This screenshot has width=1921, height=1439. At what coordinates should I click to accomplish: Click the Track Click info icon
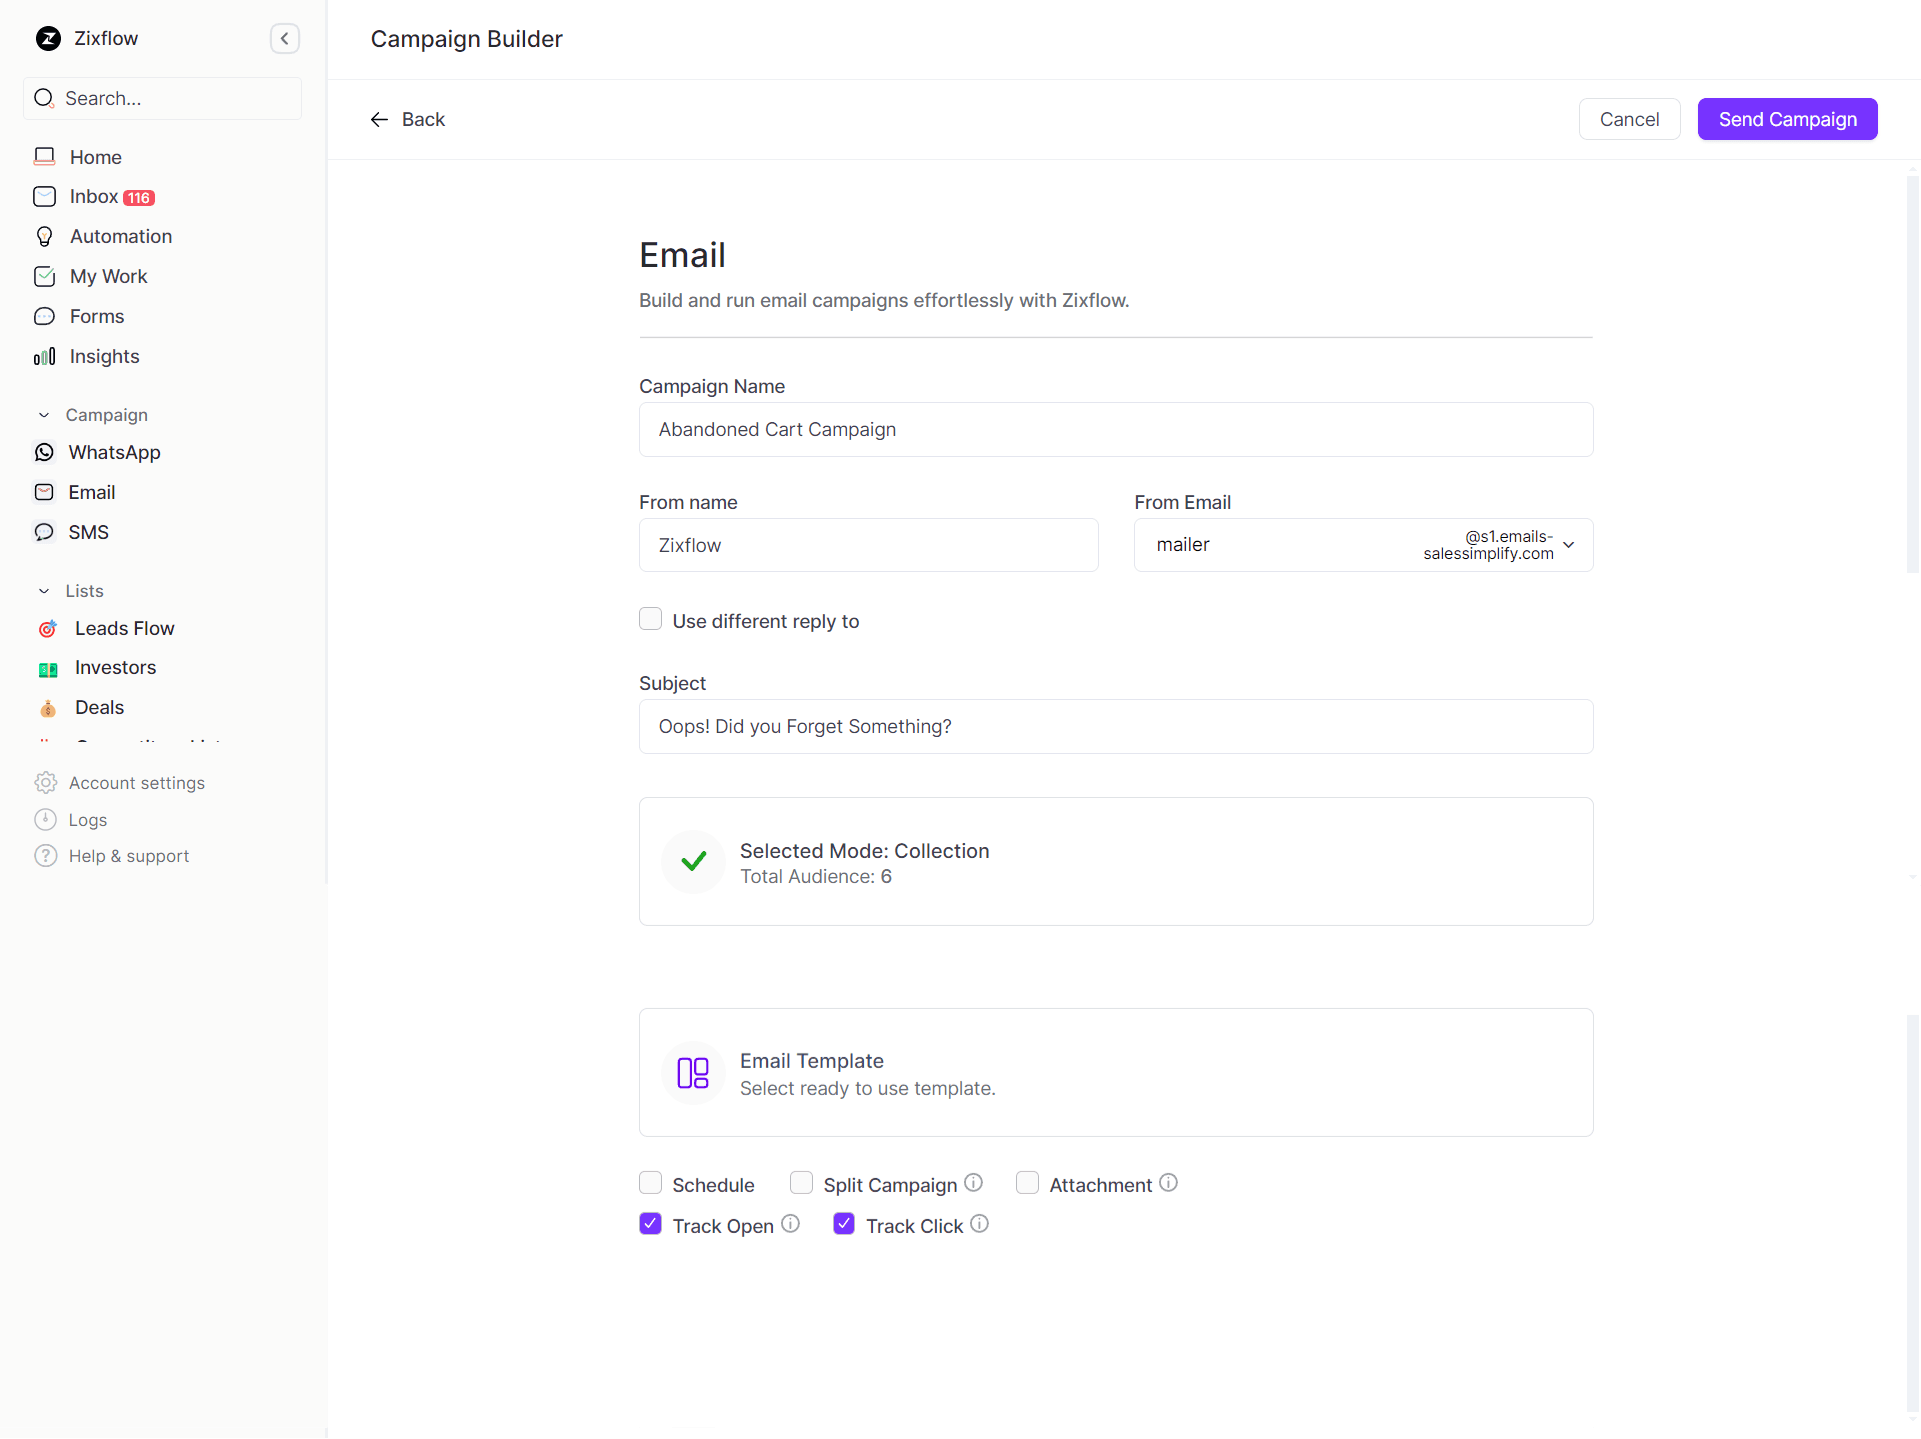pos(979,1224)
